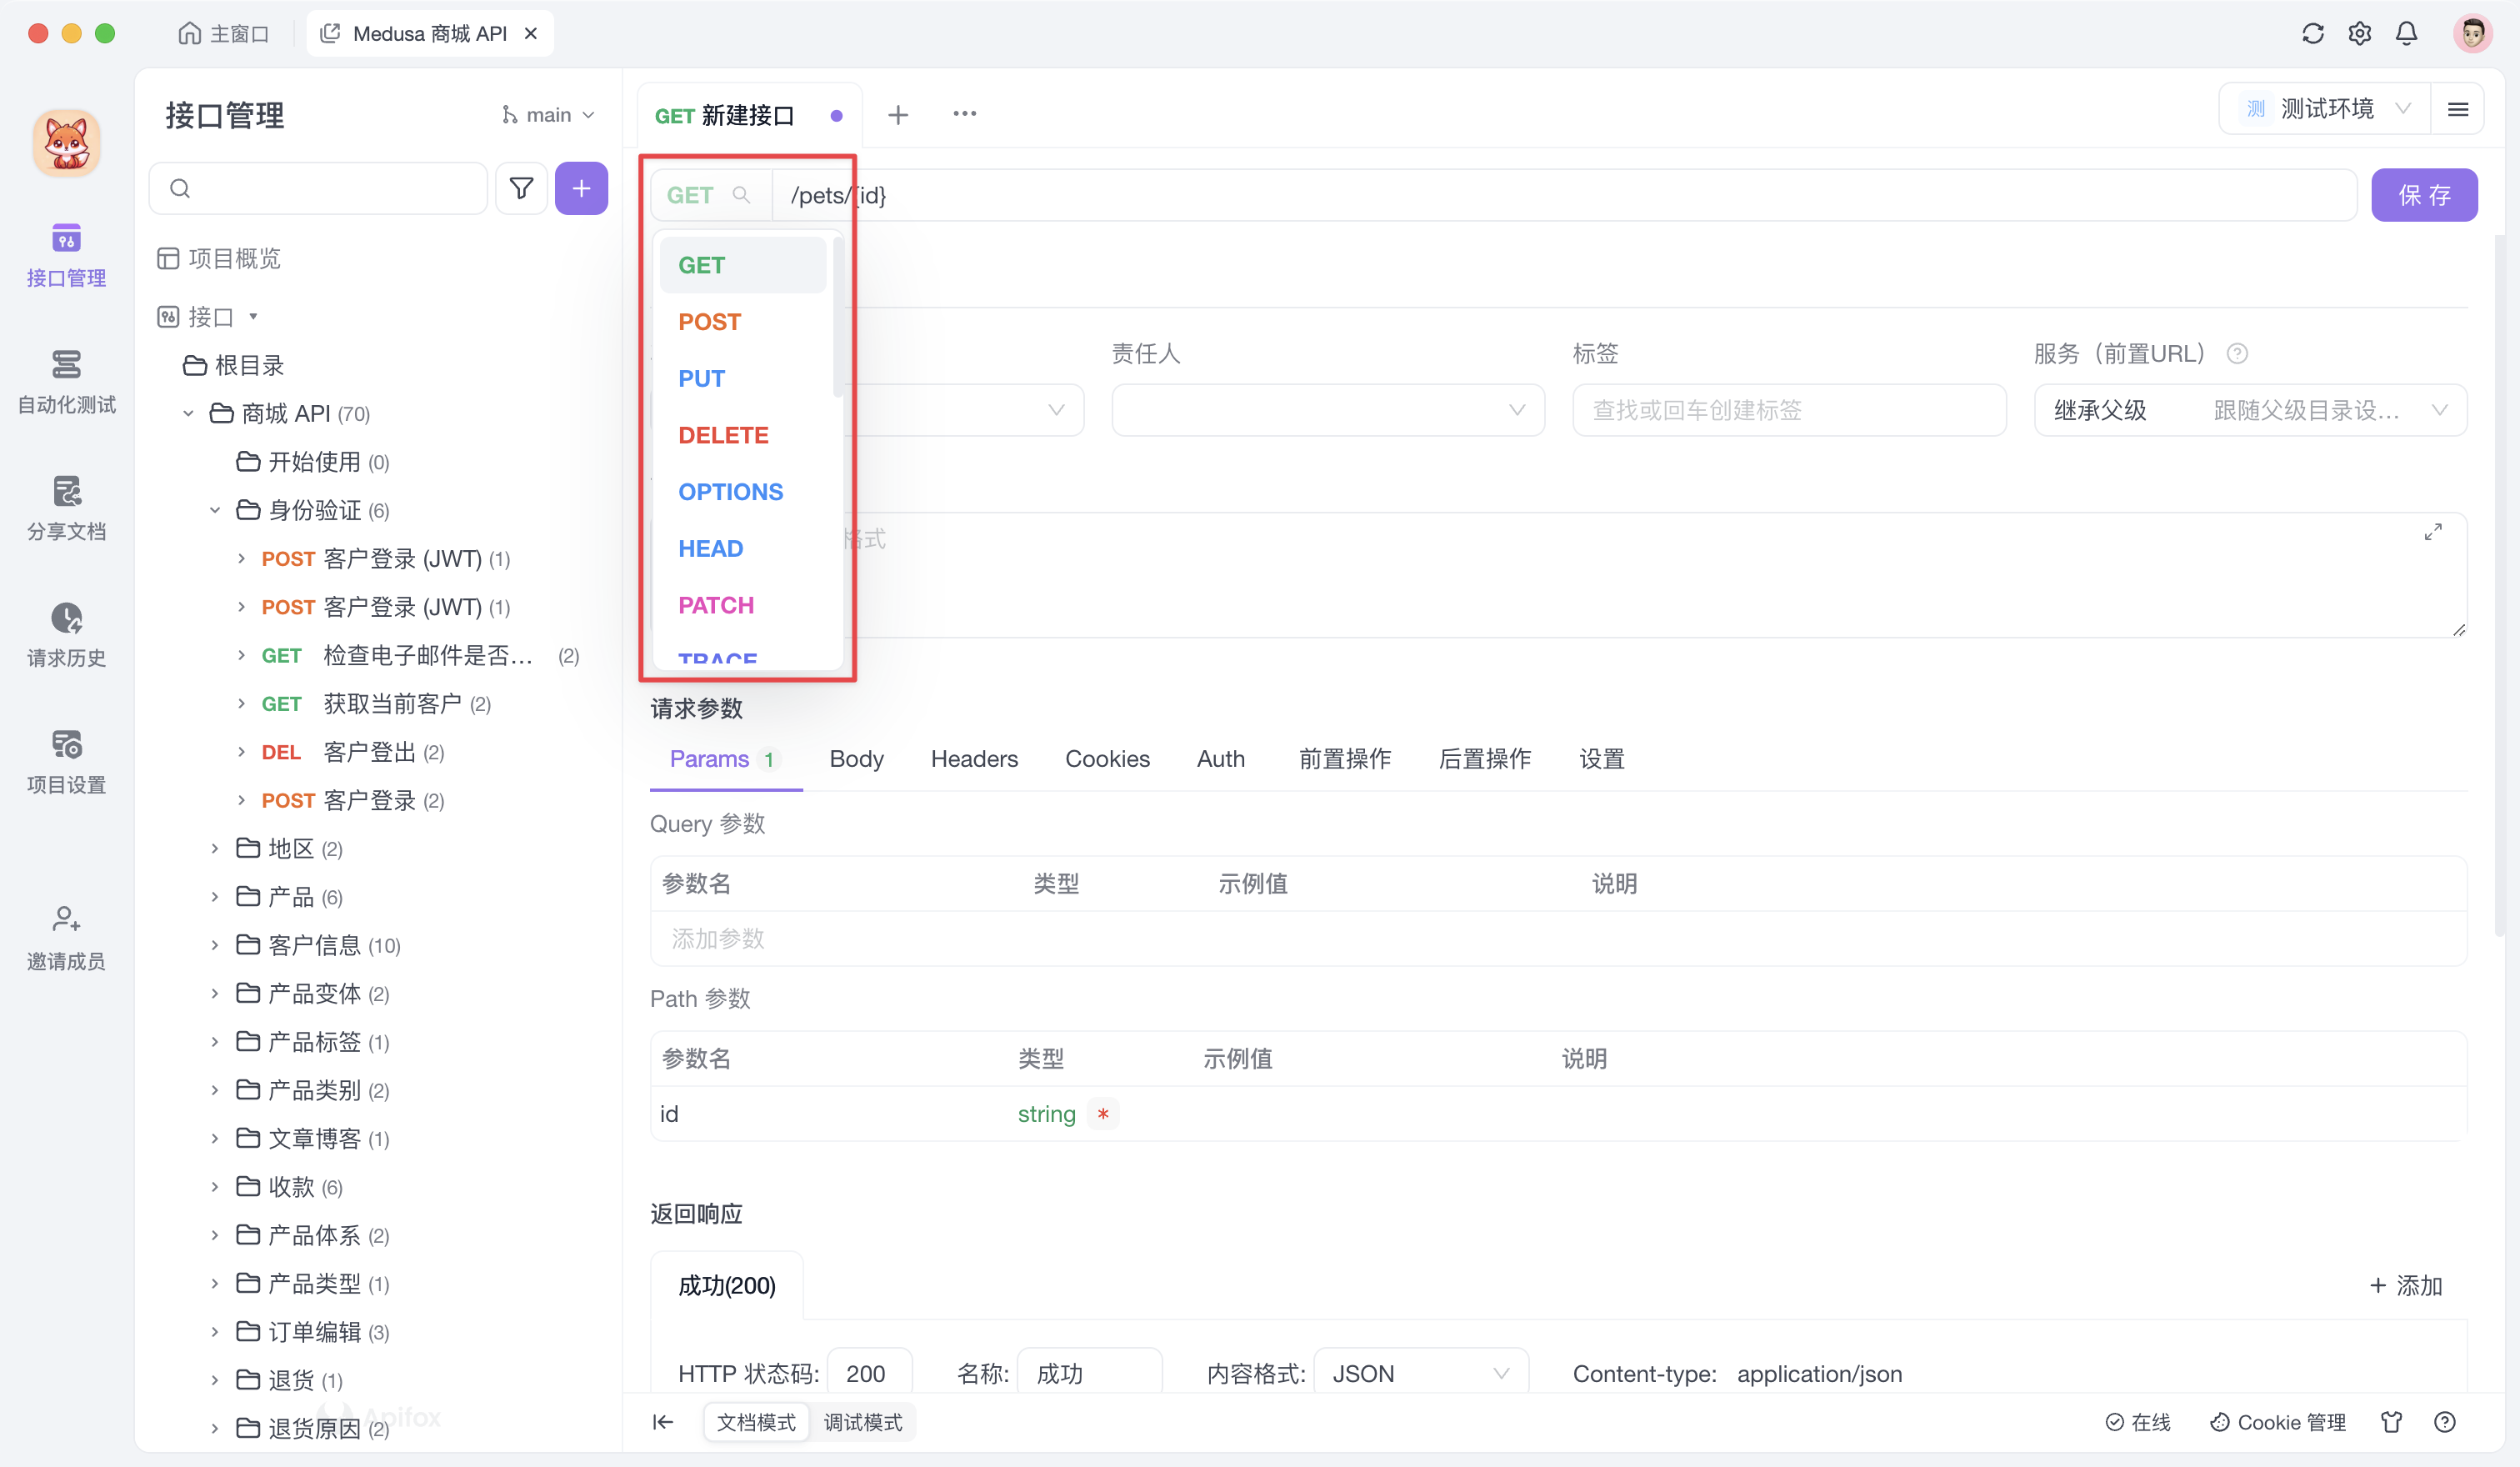Click the purple plus to create new API

coord(579,188)
